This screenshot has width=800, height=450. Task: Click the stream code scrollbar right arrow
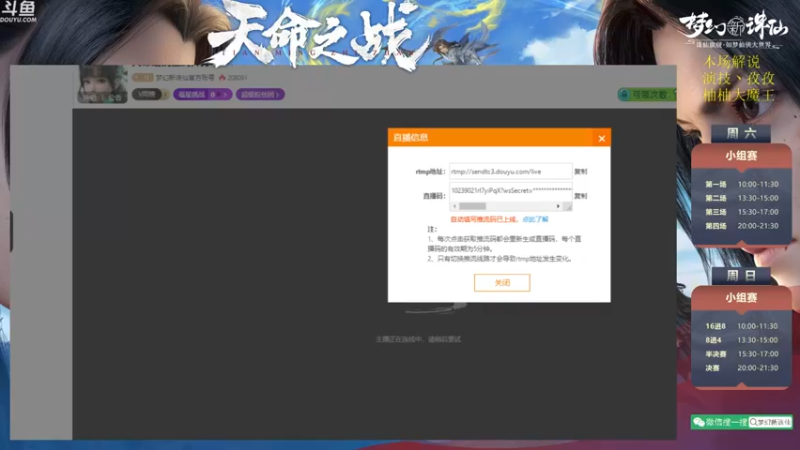(558, 206)
